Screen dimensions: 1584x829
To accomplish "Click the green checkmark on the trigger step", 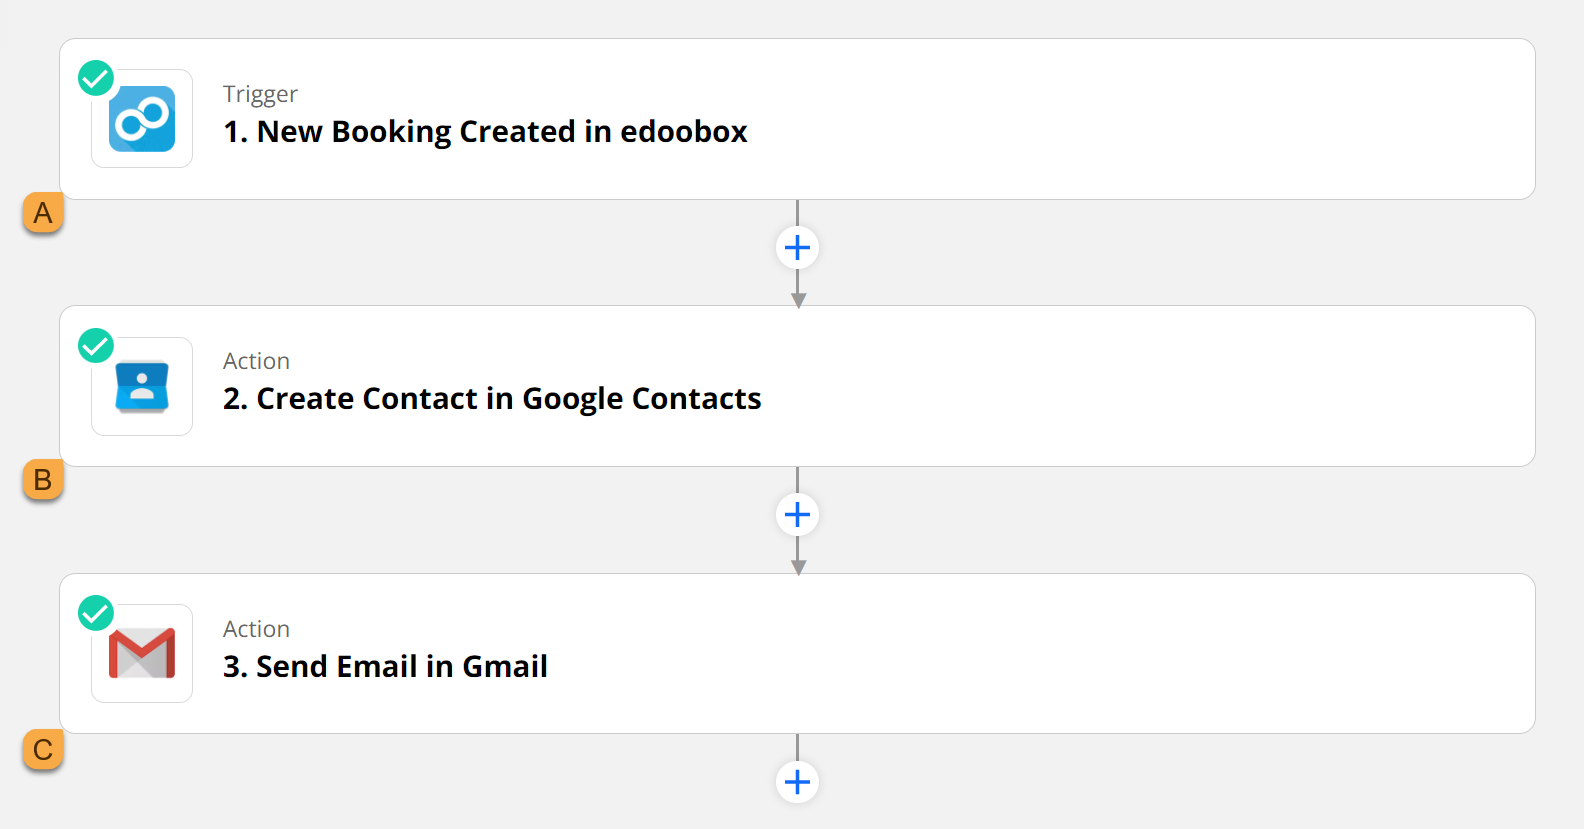I will click(x=96, y=78).
